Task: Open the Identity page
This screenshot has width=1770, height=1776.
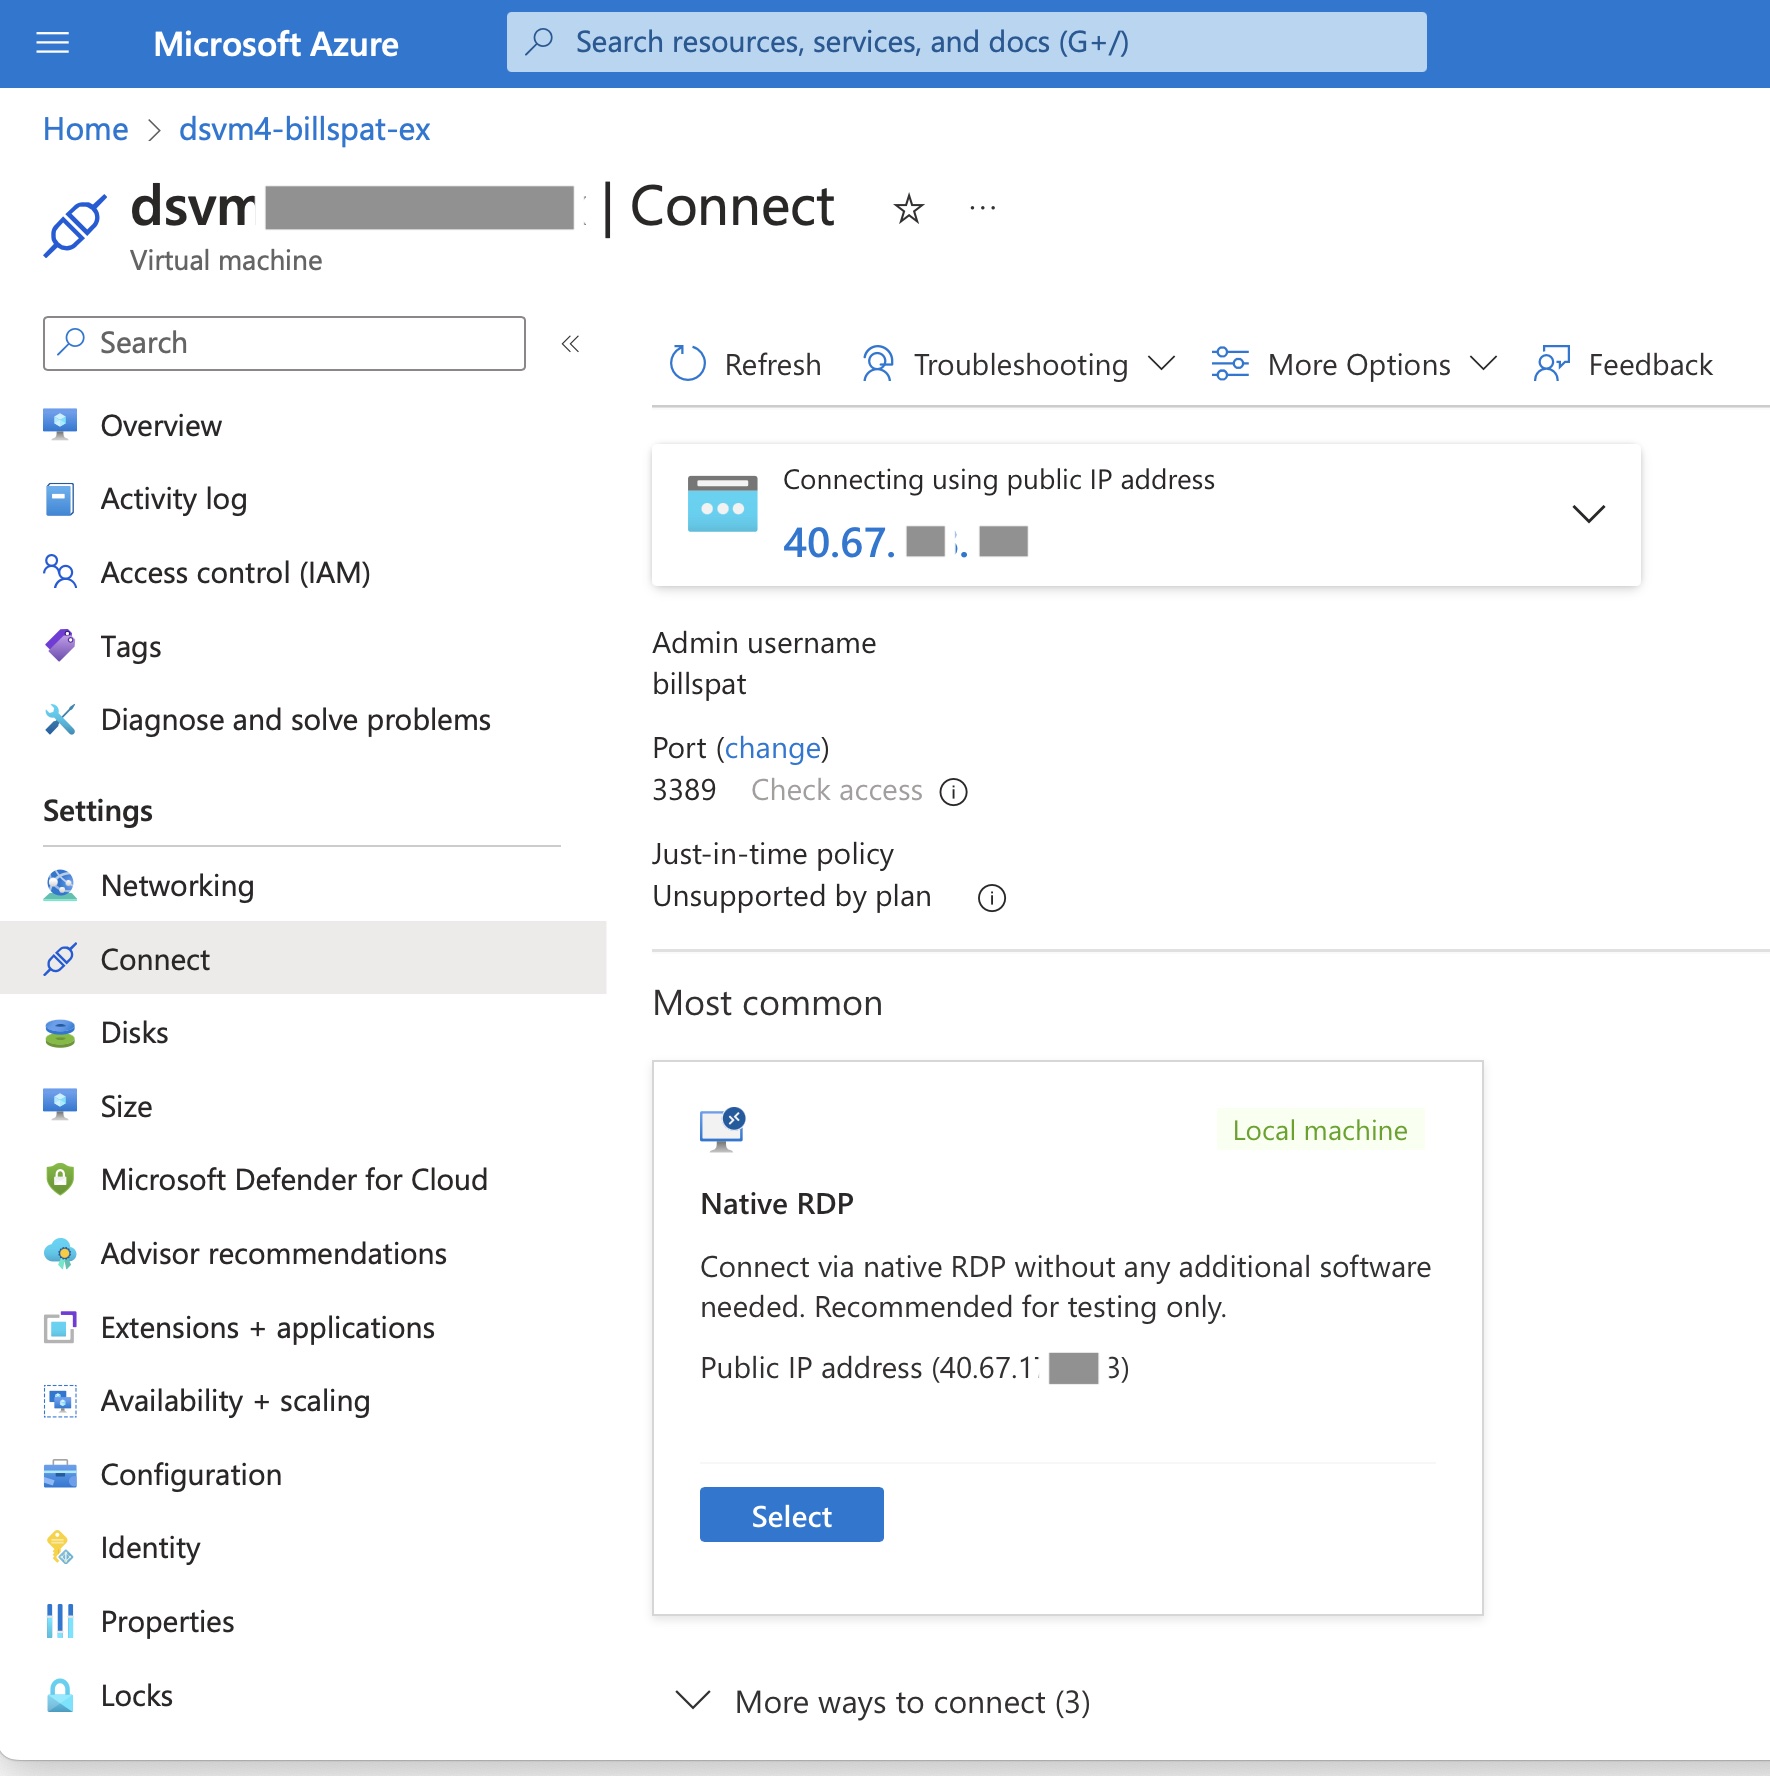Action: click(x=151, y=1547)
